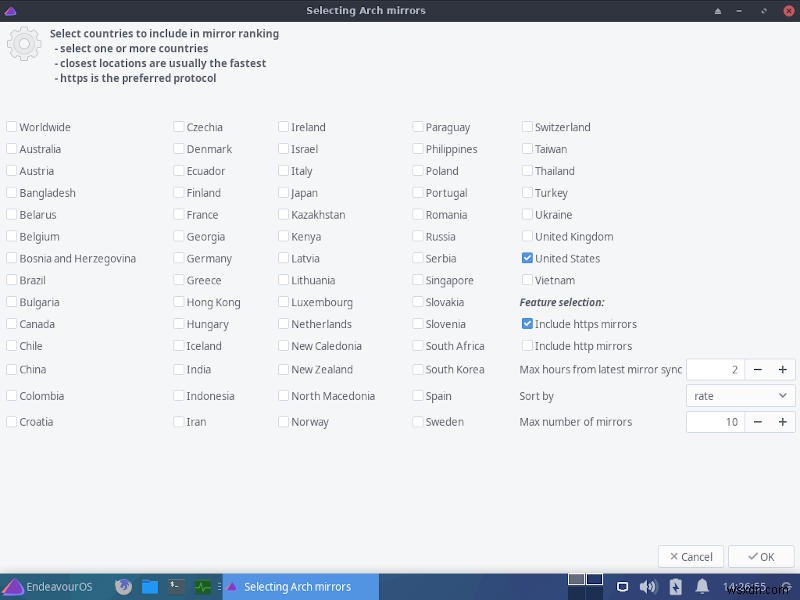
Task: Open notifications from the bell icon
Action: 701,587
